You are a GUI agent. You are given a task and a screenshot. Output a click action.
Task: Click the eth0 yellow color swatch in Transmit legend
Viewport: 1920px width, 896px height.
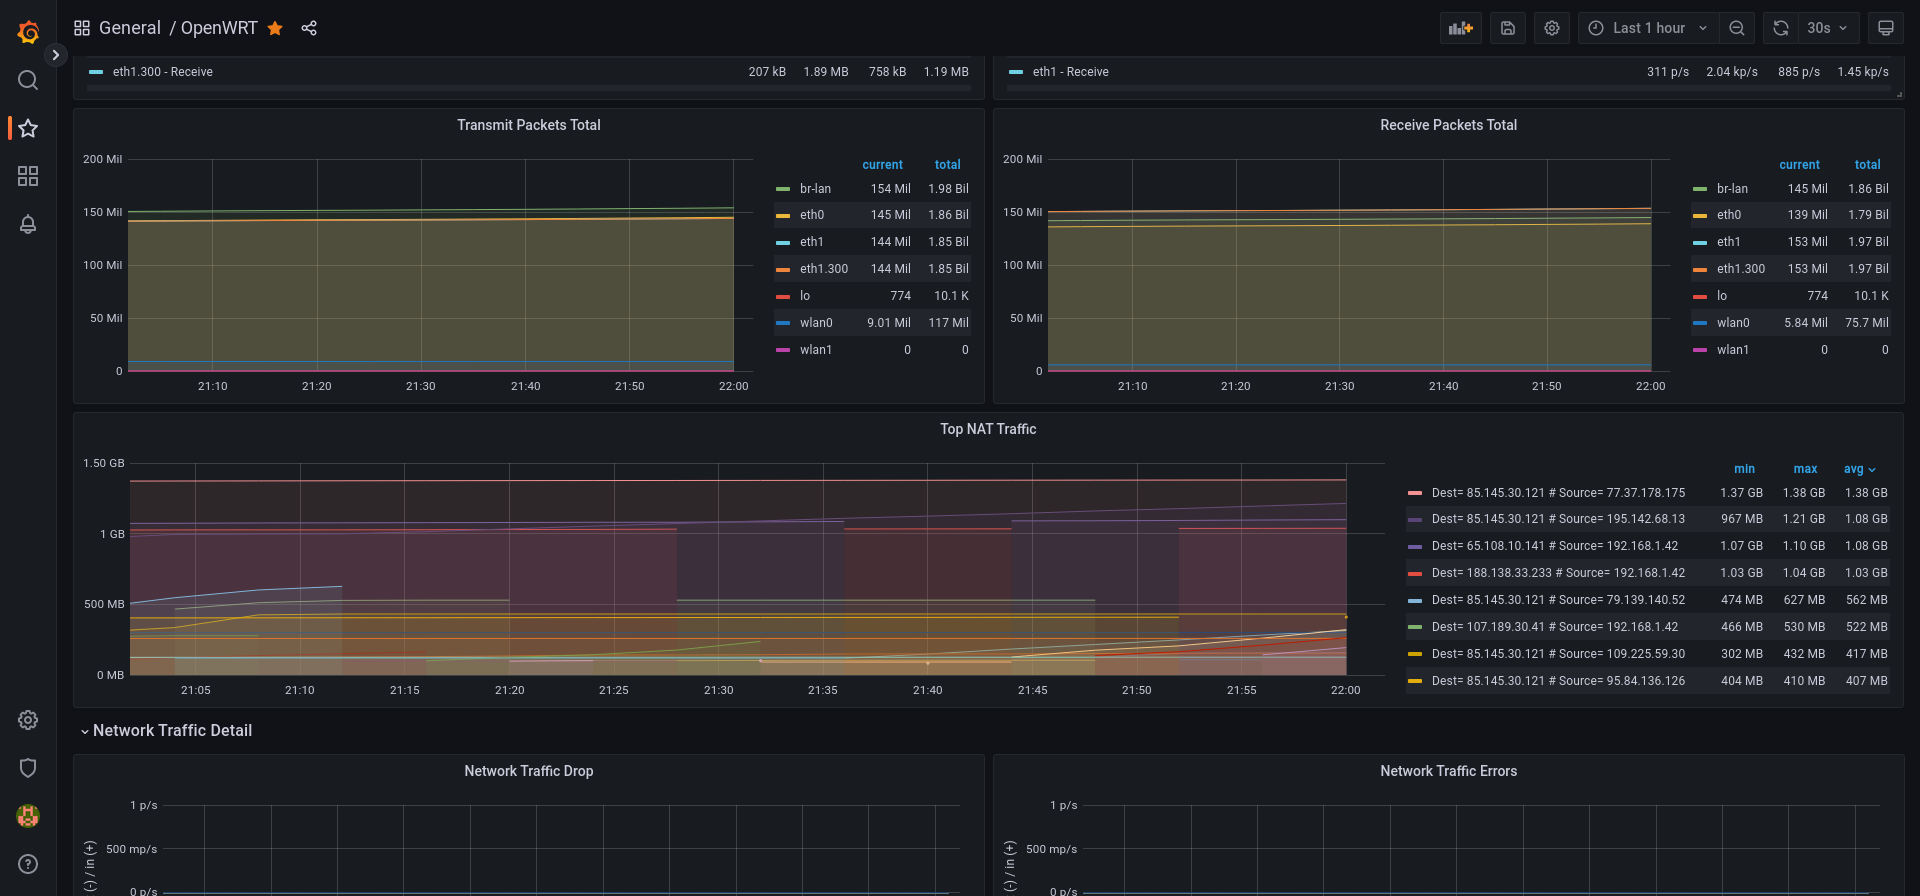click(783, 216)
